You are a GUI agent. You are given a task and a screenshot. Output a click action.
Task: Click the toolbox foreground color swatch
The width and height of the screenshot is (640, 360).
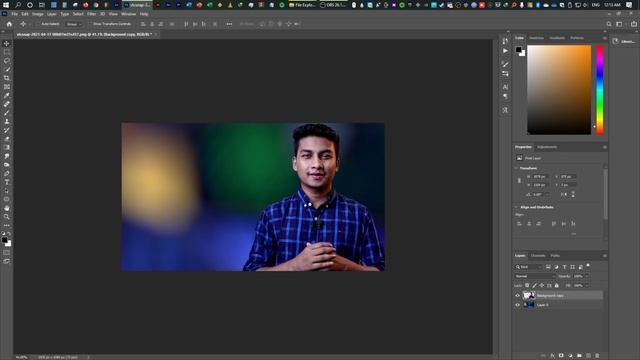click(4, 240)
